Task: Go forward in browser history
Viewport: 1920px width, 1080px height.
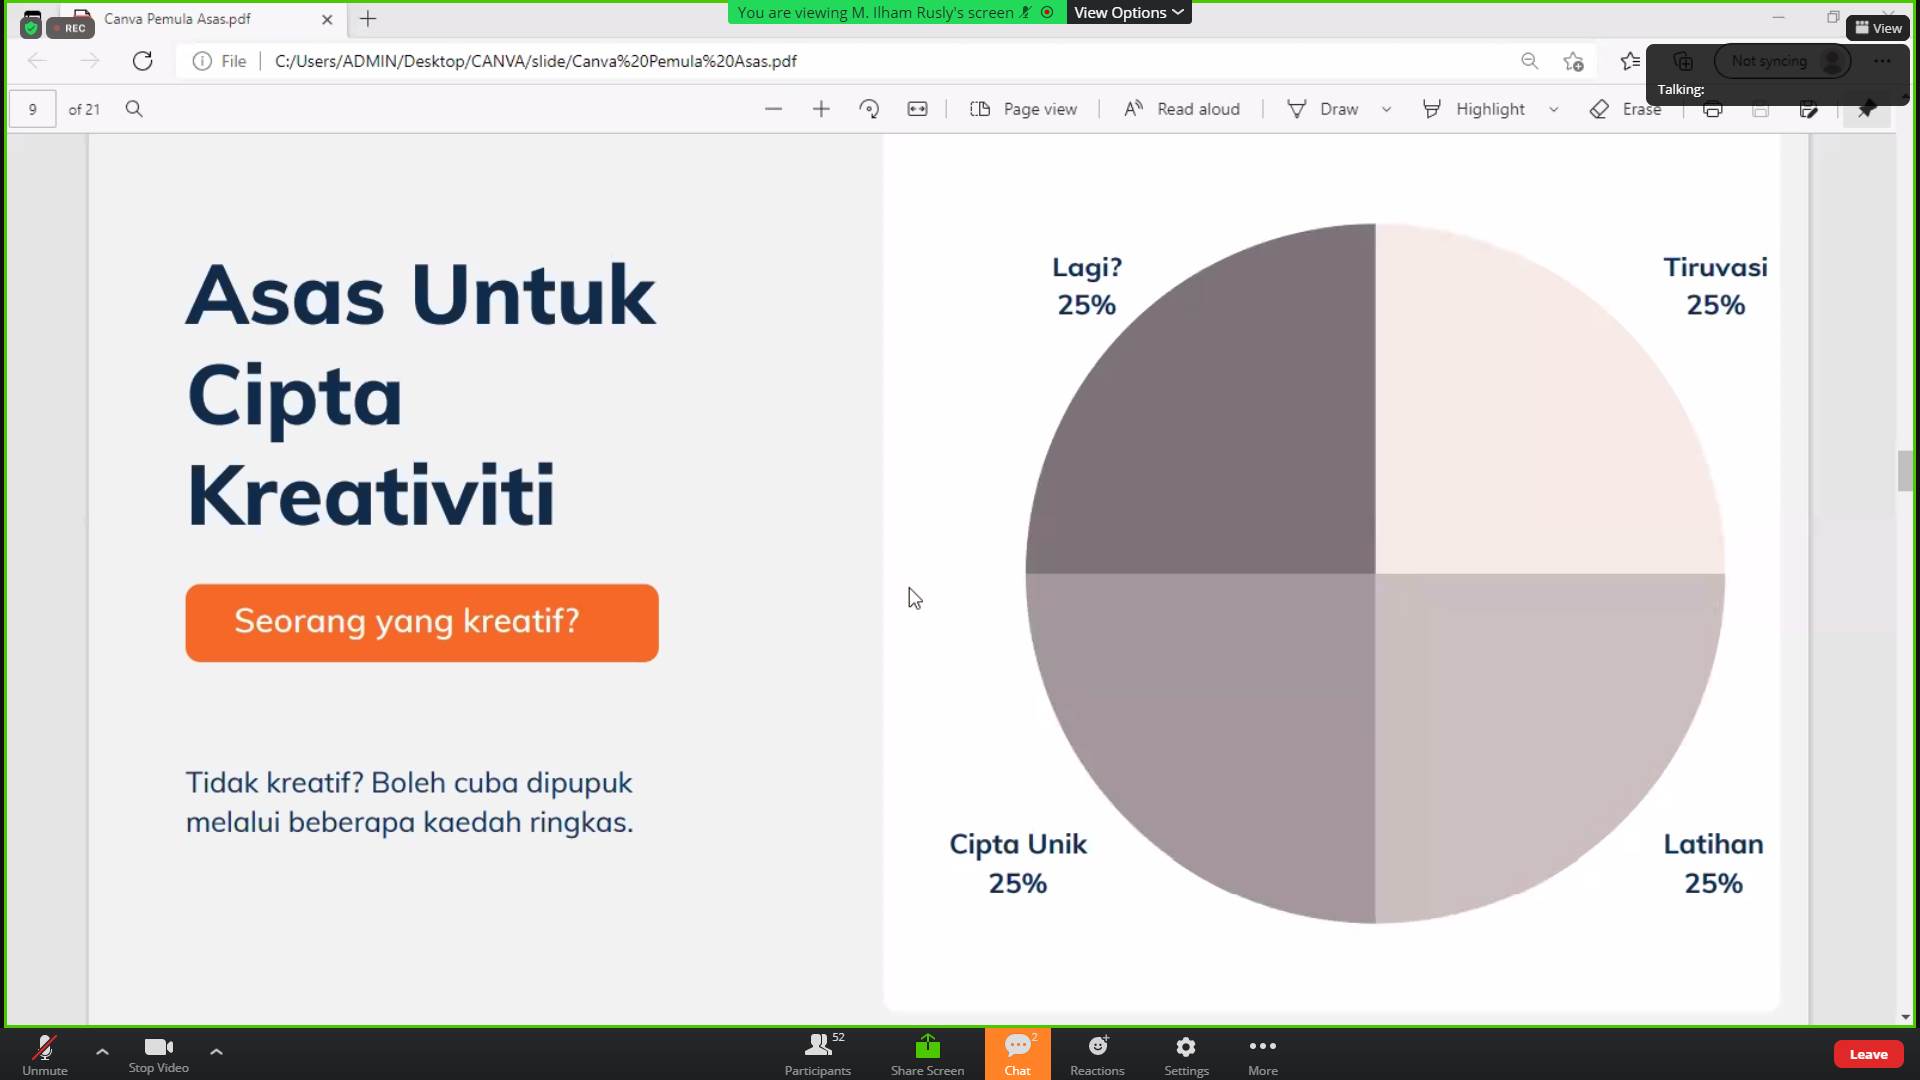Action: (x=90, y=61)
